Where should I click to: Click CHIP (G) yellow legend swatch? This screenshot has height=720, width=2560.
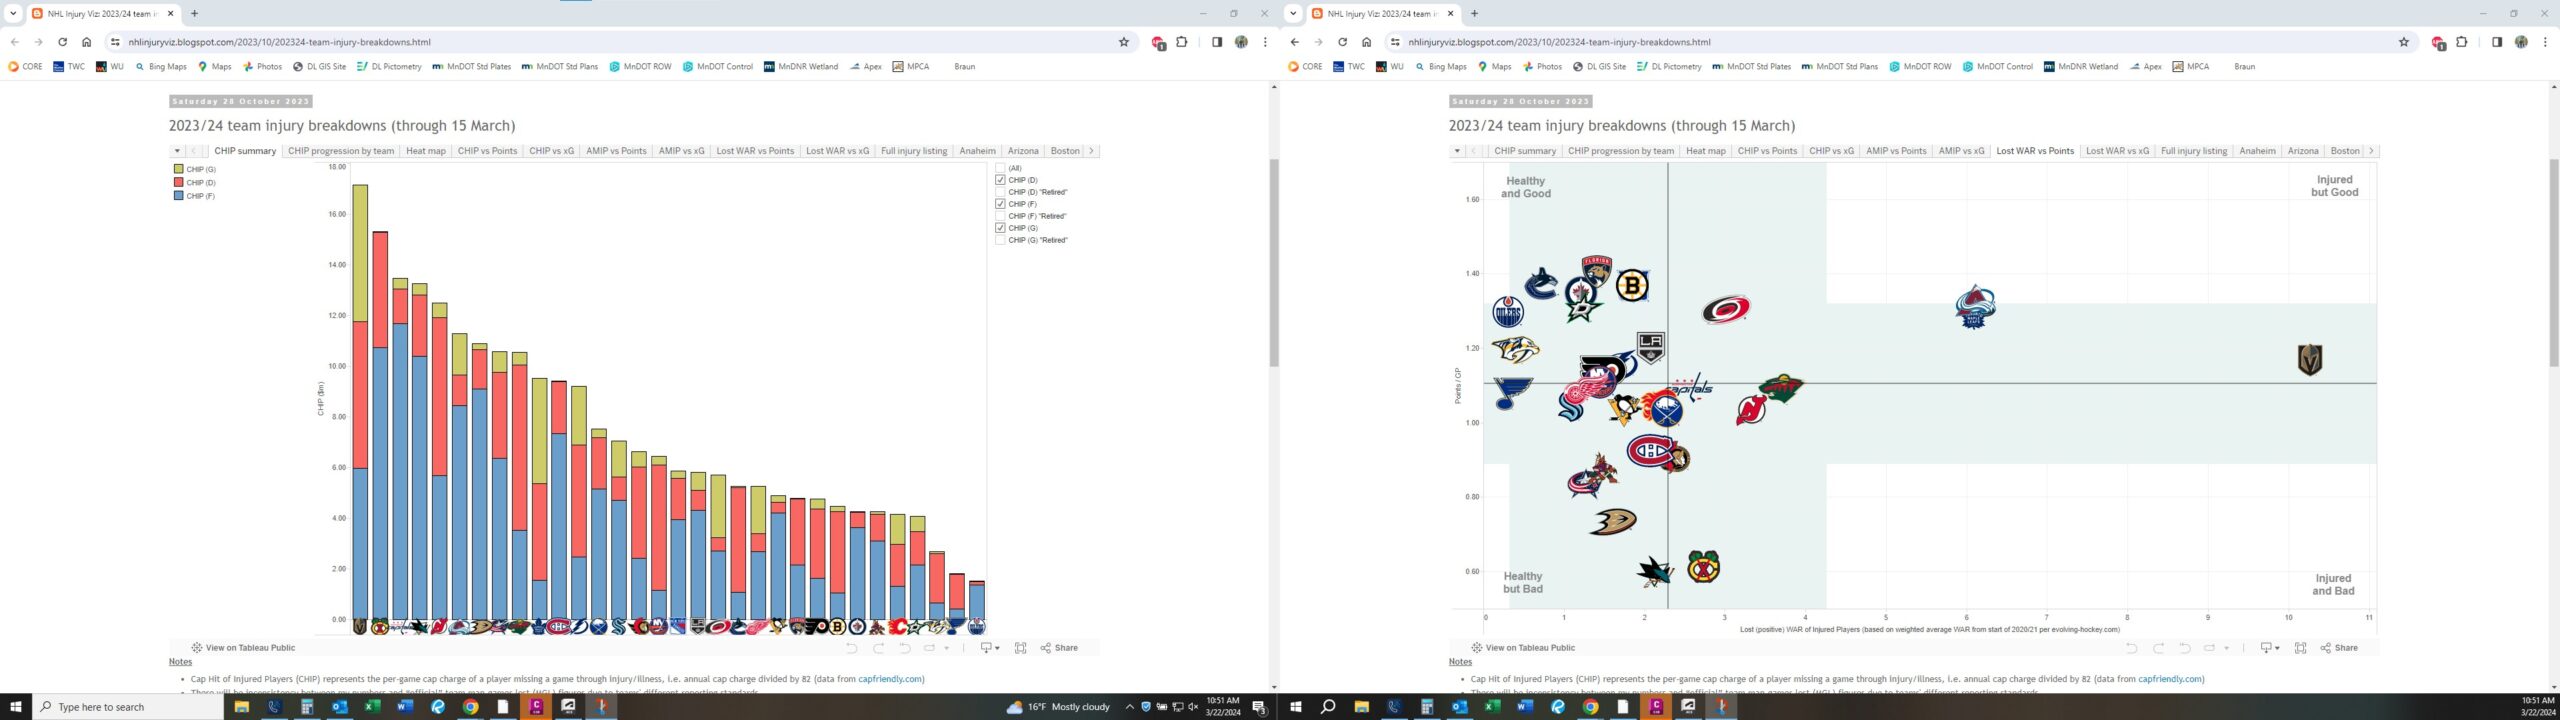tap(179, 169)
